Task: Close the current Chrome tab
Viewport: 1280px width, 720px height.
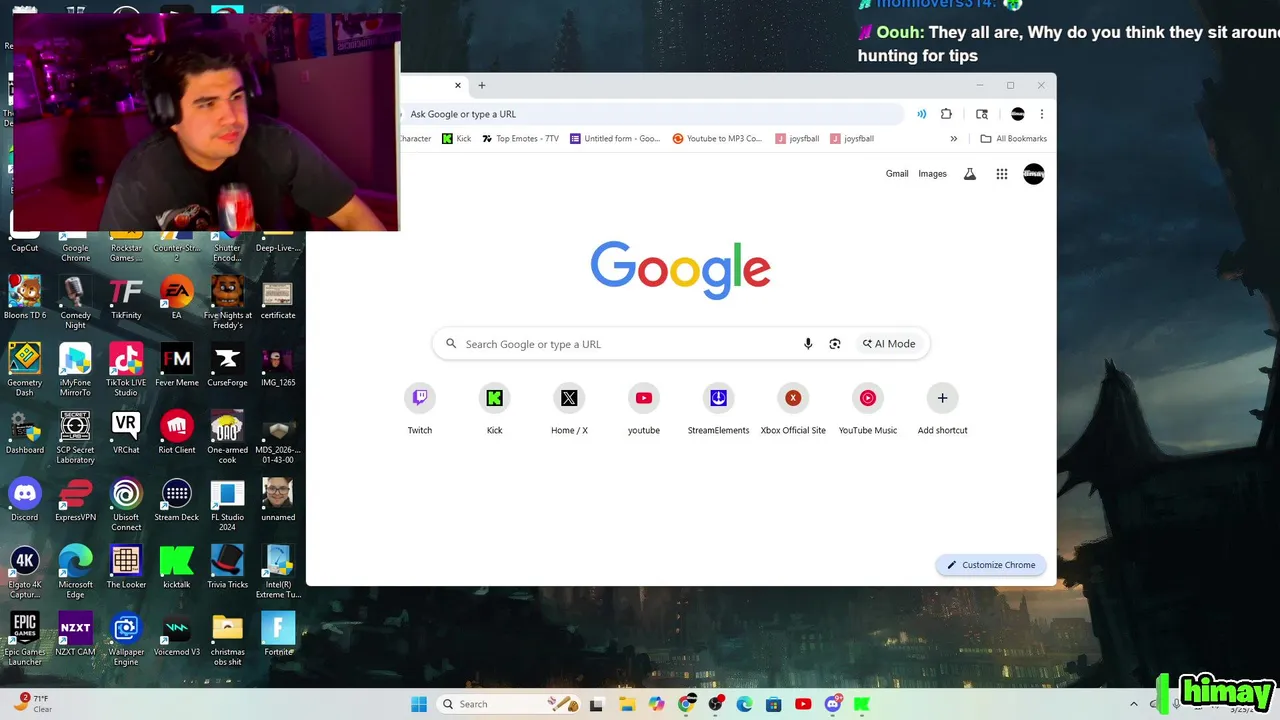Action: [x=458, y=85]
